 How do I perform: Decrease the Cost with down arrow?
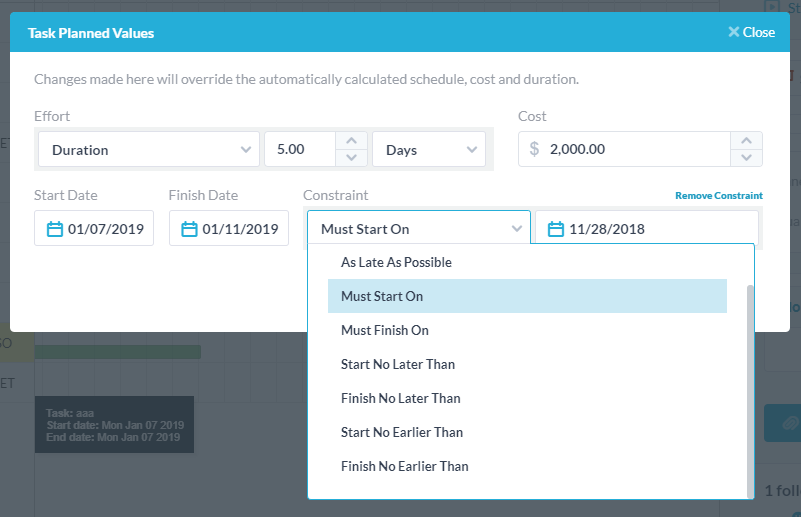(x=747, y=158)
